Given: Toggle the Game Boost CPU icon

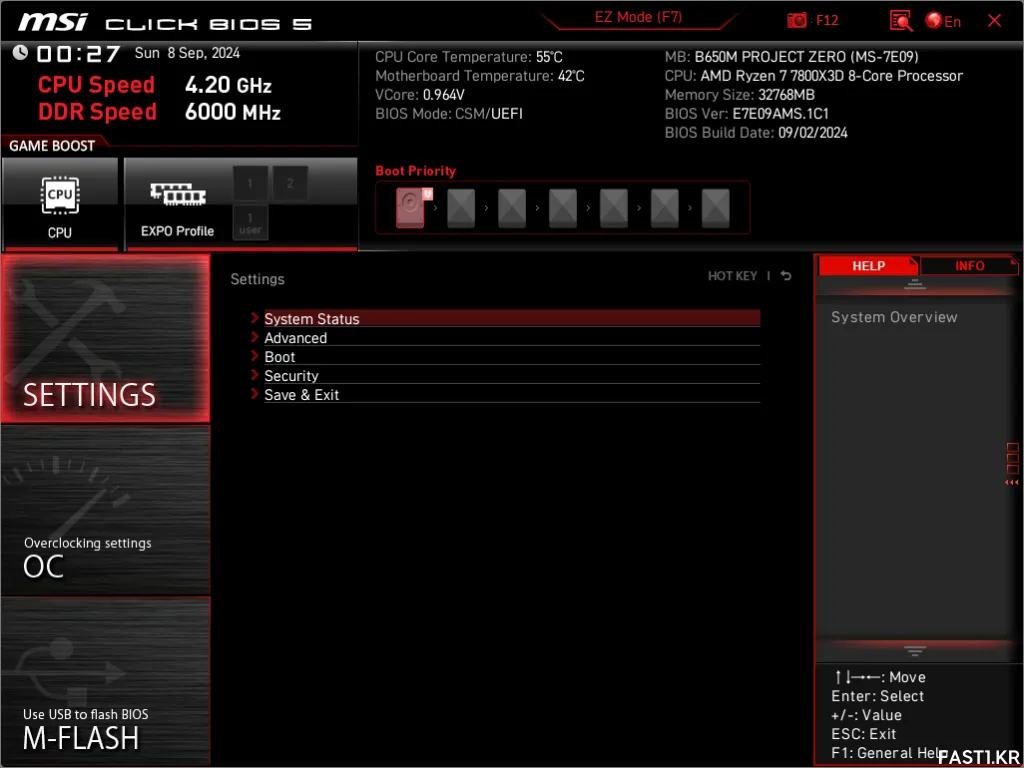Looking at the screenshot, I should [60, 203].
